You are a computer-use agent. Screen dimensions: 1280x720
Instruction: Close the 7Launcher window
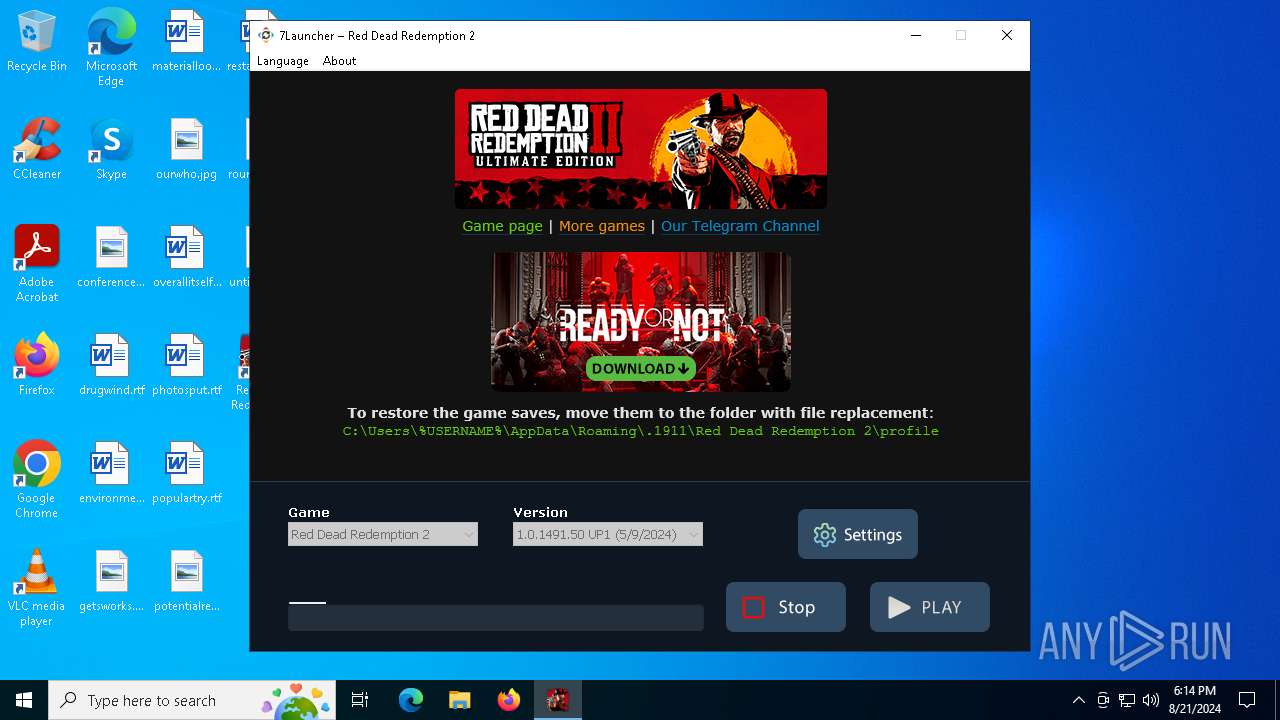coord(1007,35)
